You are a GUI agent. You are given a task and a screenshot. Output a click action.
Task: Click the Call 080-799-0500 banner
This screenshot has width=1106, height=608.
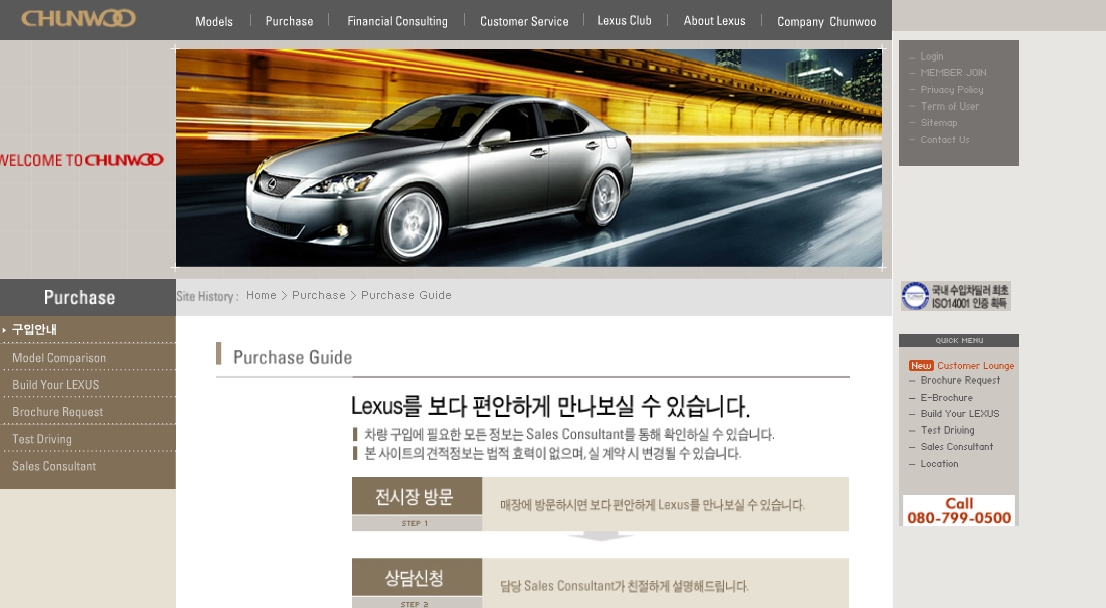[x=958, y=510]
